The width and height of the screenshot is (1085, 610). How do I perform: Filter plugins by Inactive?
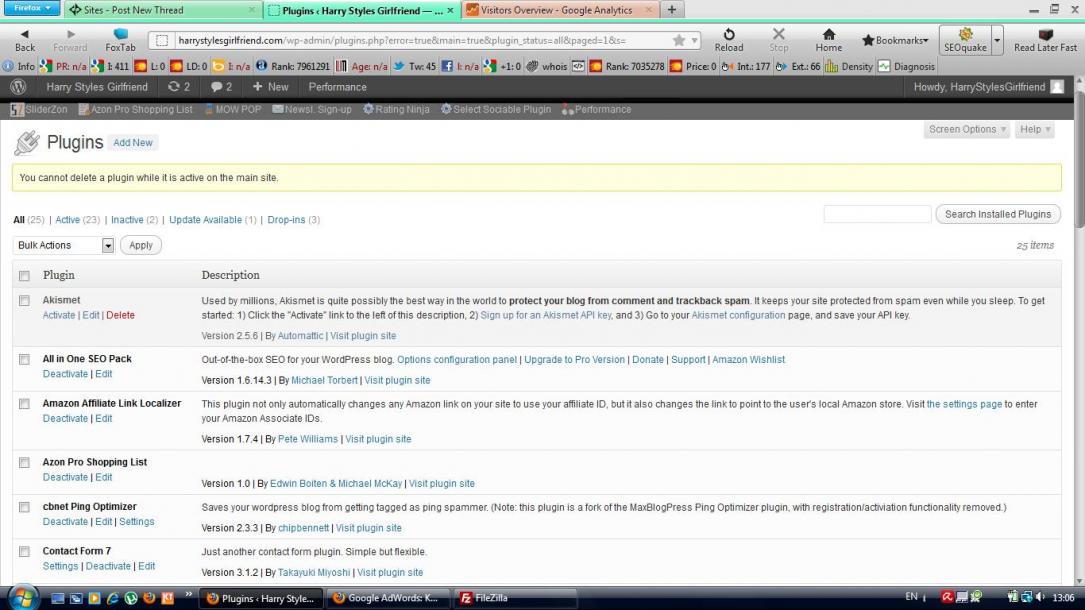coord(127,220)
